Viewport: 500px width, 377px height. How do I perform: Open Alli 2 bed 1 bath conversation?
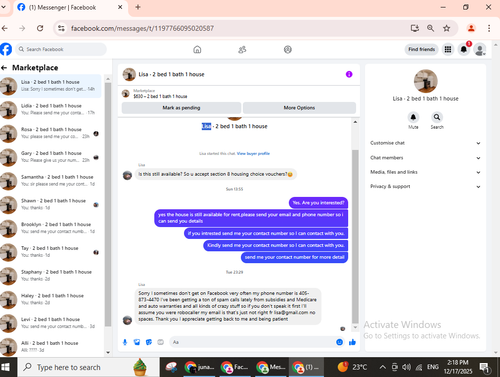pyautogui.click(x=51, y=346)
